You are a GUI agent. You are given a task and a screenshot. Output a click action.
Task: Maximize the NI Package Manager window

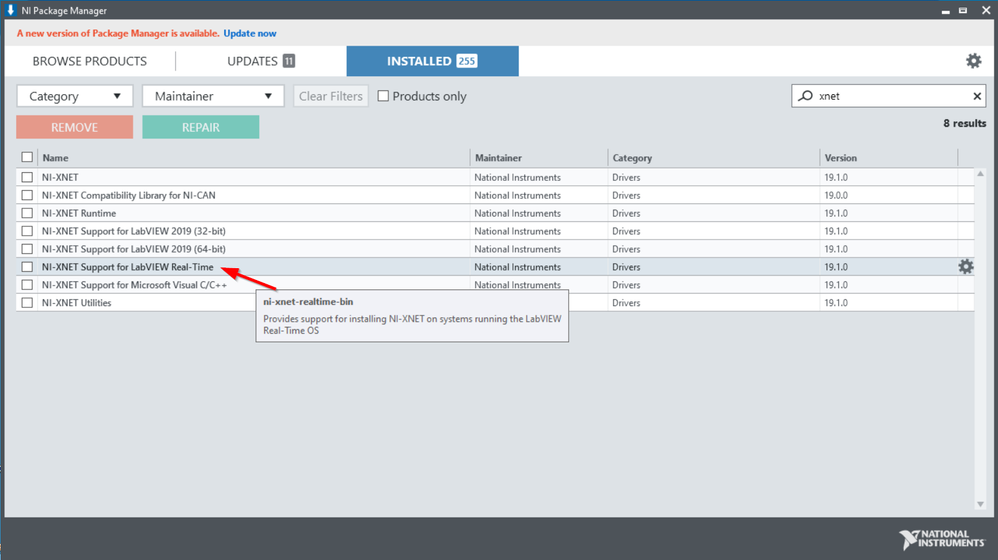point(963,10)
